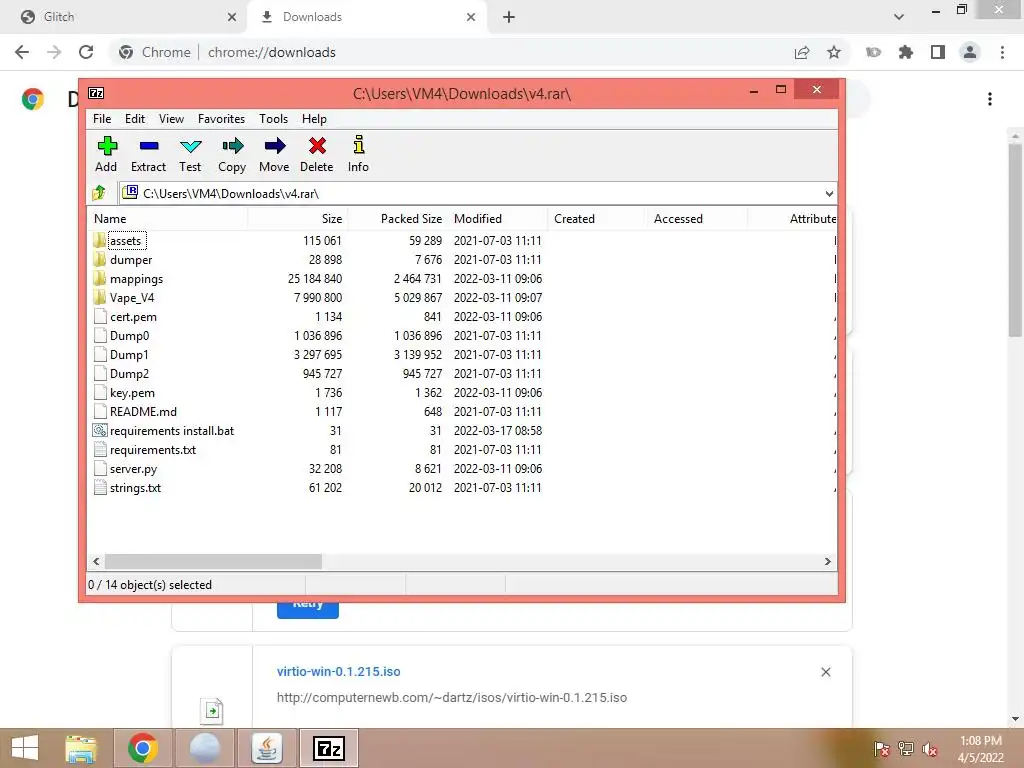Open Chrome profile avatar
This screenshot has width=1024, height=768.
coord(970,52)
